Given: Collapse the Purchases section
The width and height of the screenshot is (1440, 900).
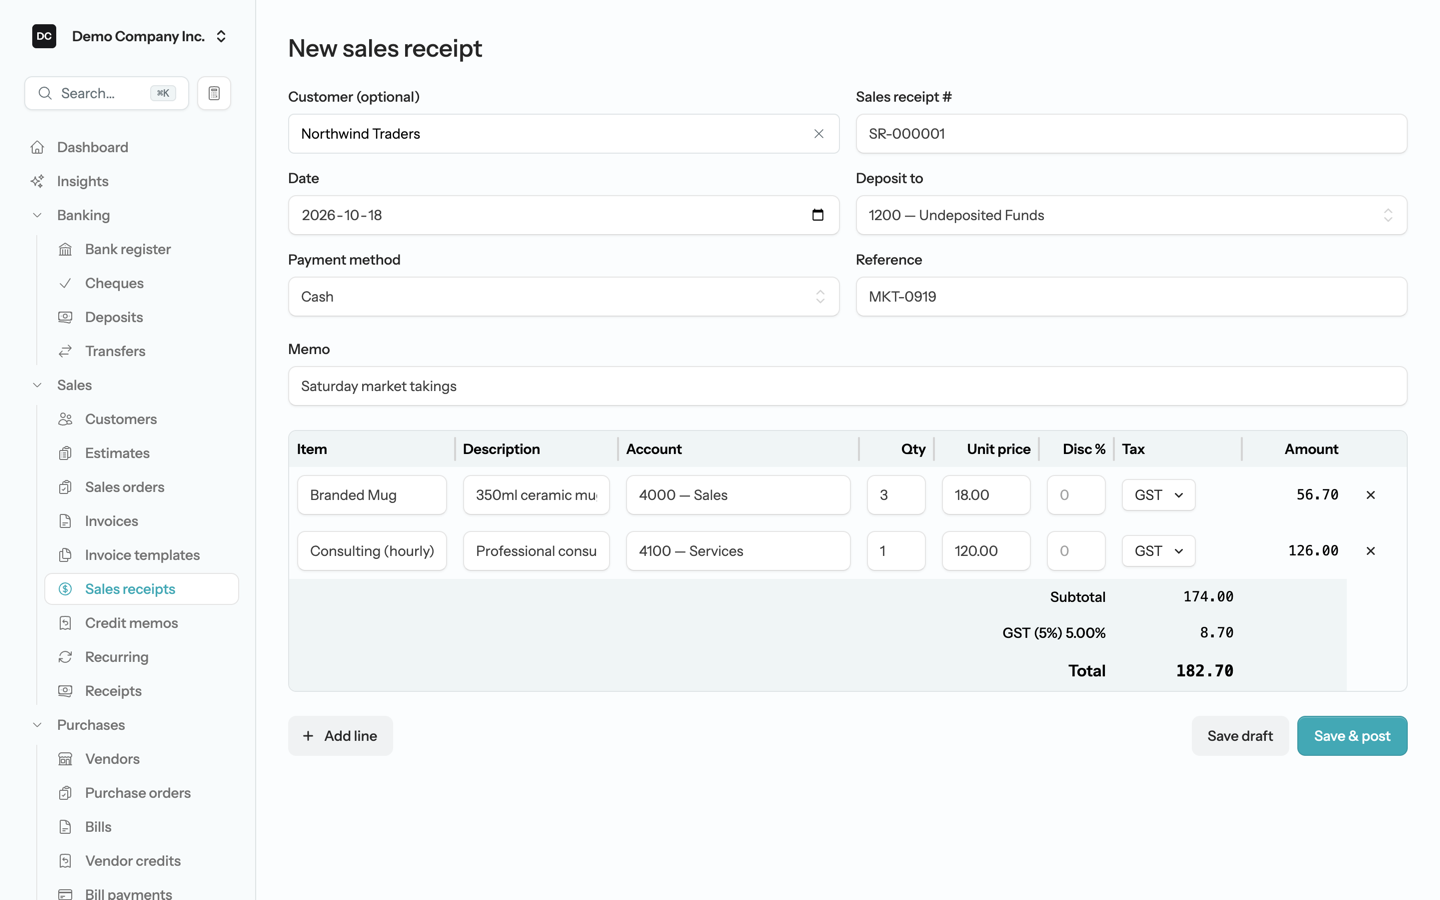Looking at the screenshot, I should tap(37, 725).
